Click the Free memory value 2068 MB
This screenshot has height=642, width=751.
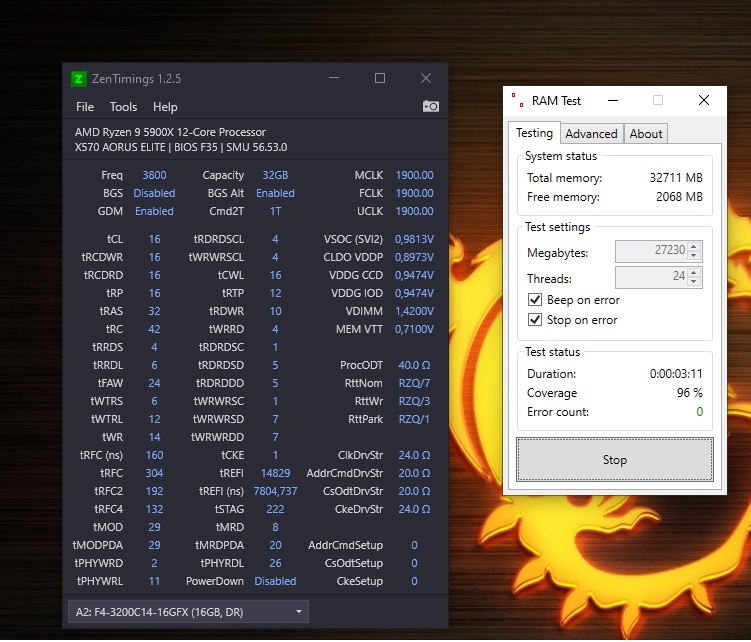(679, 197)
